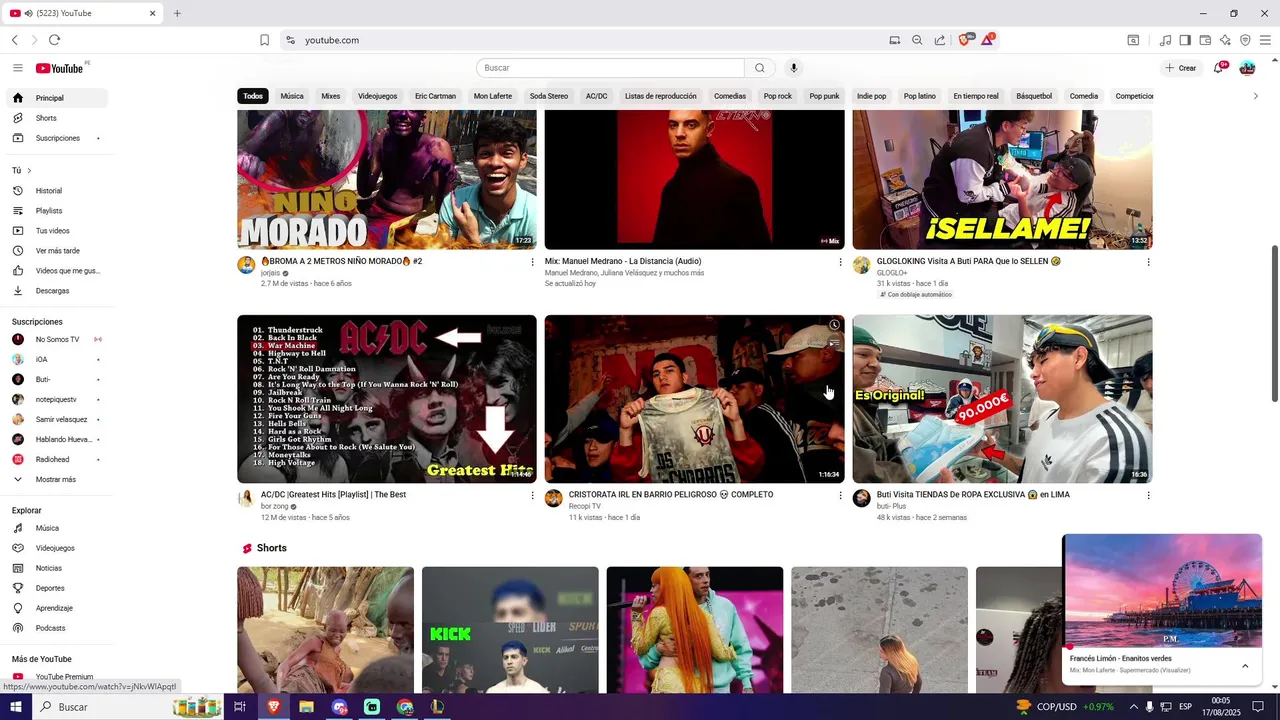Open Brave Rewards triangle icon
Image resolution: width=1280 pixels, height=720 pixels.
988,40
